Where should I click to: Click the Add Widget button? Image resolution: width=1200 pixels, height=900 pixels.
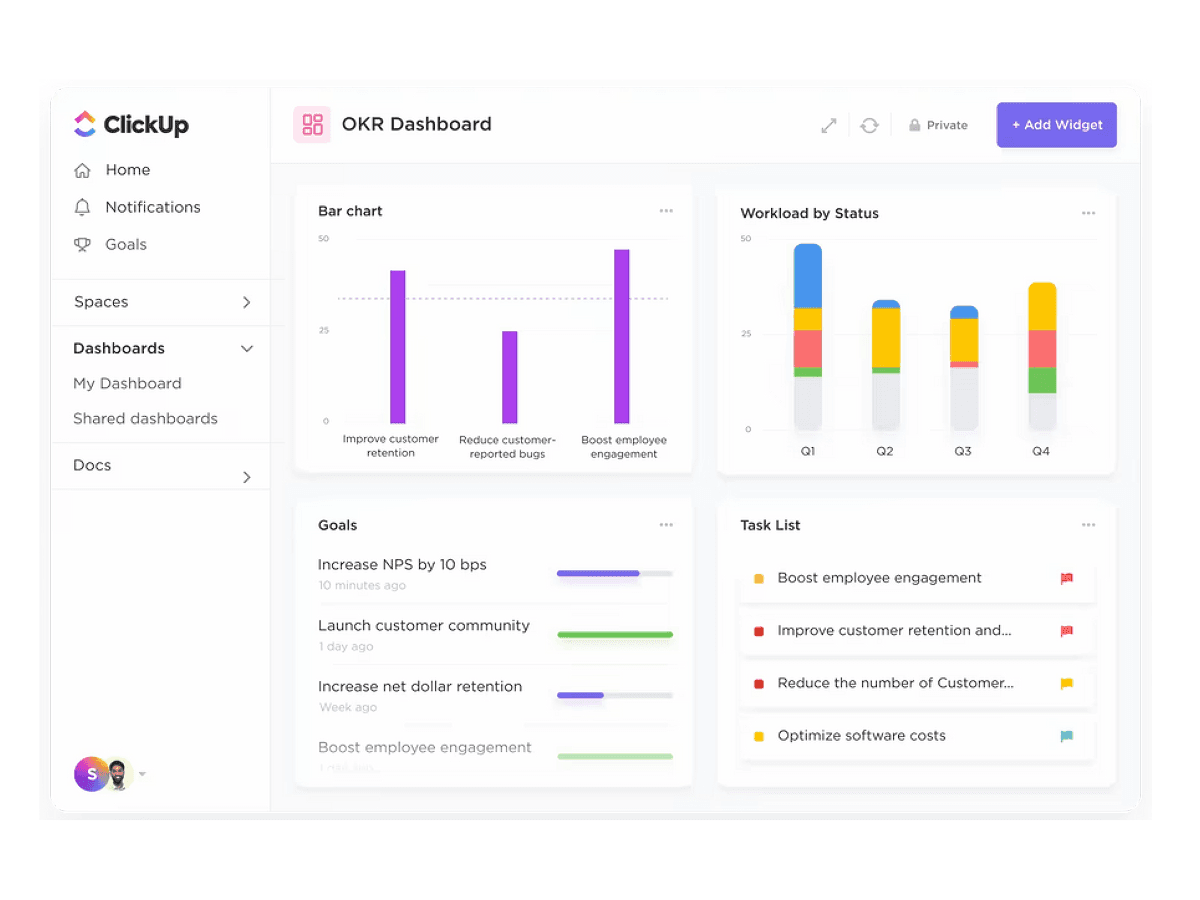(1056, 124)
